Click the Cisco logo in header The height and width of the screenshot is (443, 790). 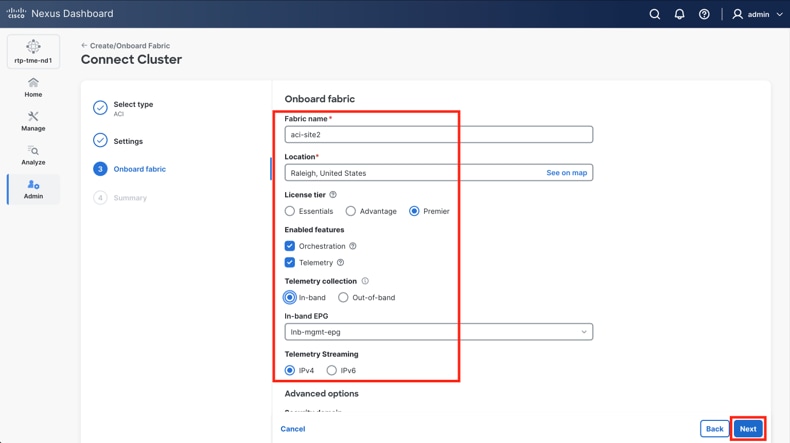[16, 14]
